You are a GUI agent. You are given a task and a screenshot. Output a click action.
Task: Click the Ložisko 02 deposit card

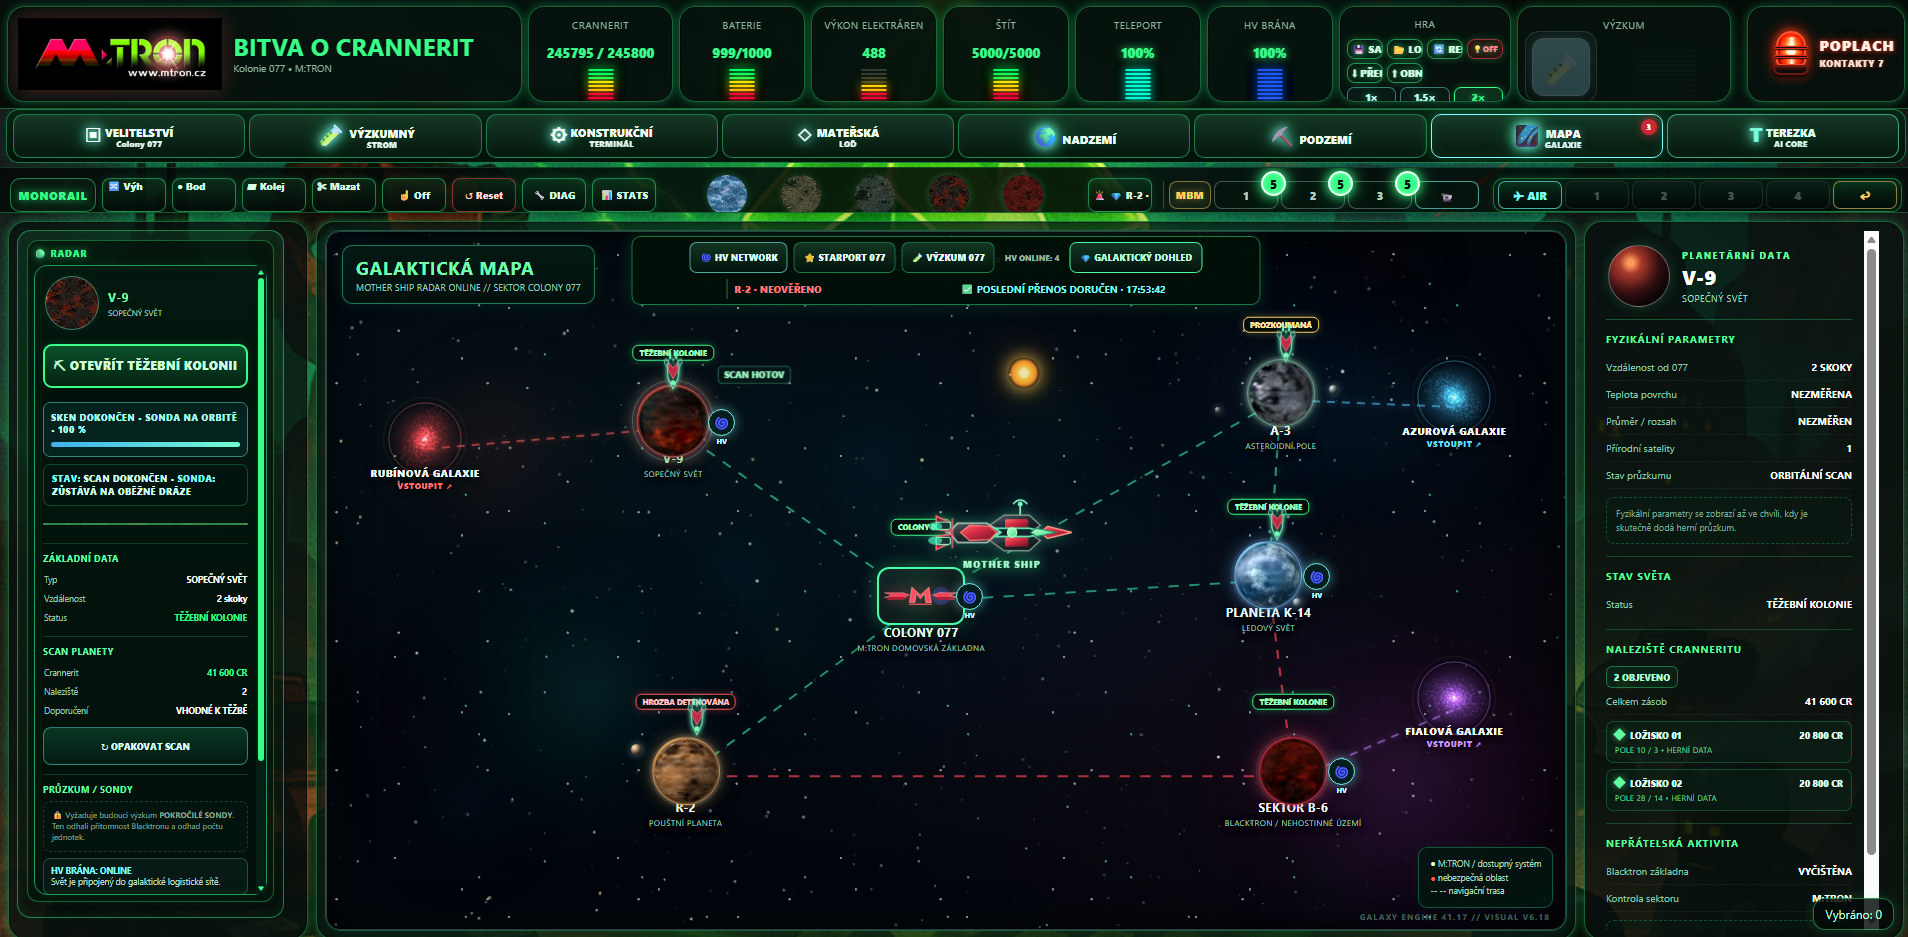click(1728, 790)
